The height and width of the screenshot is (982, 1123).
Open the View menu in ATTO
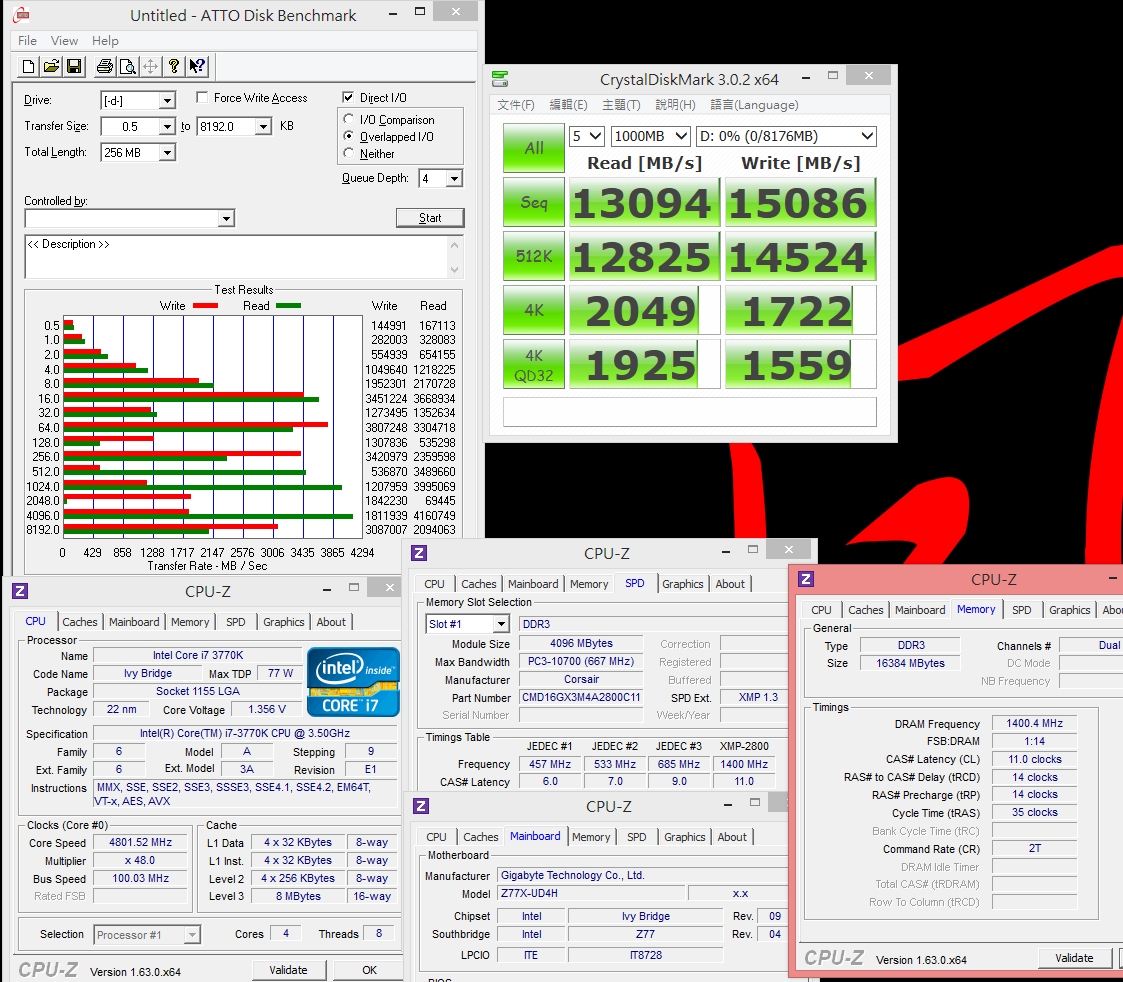(64, 41)
